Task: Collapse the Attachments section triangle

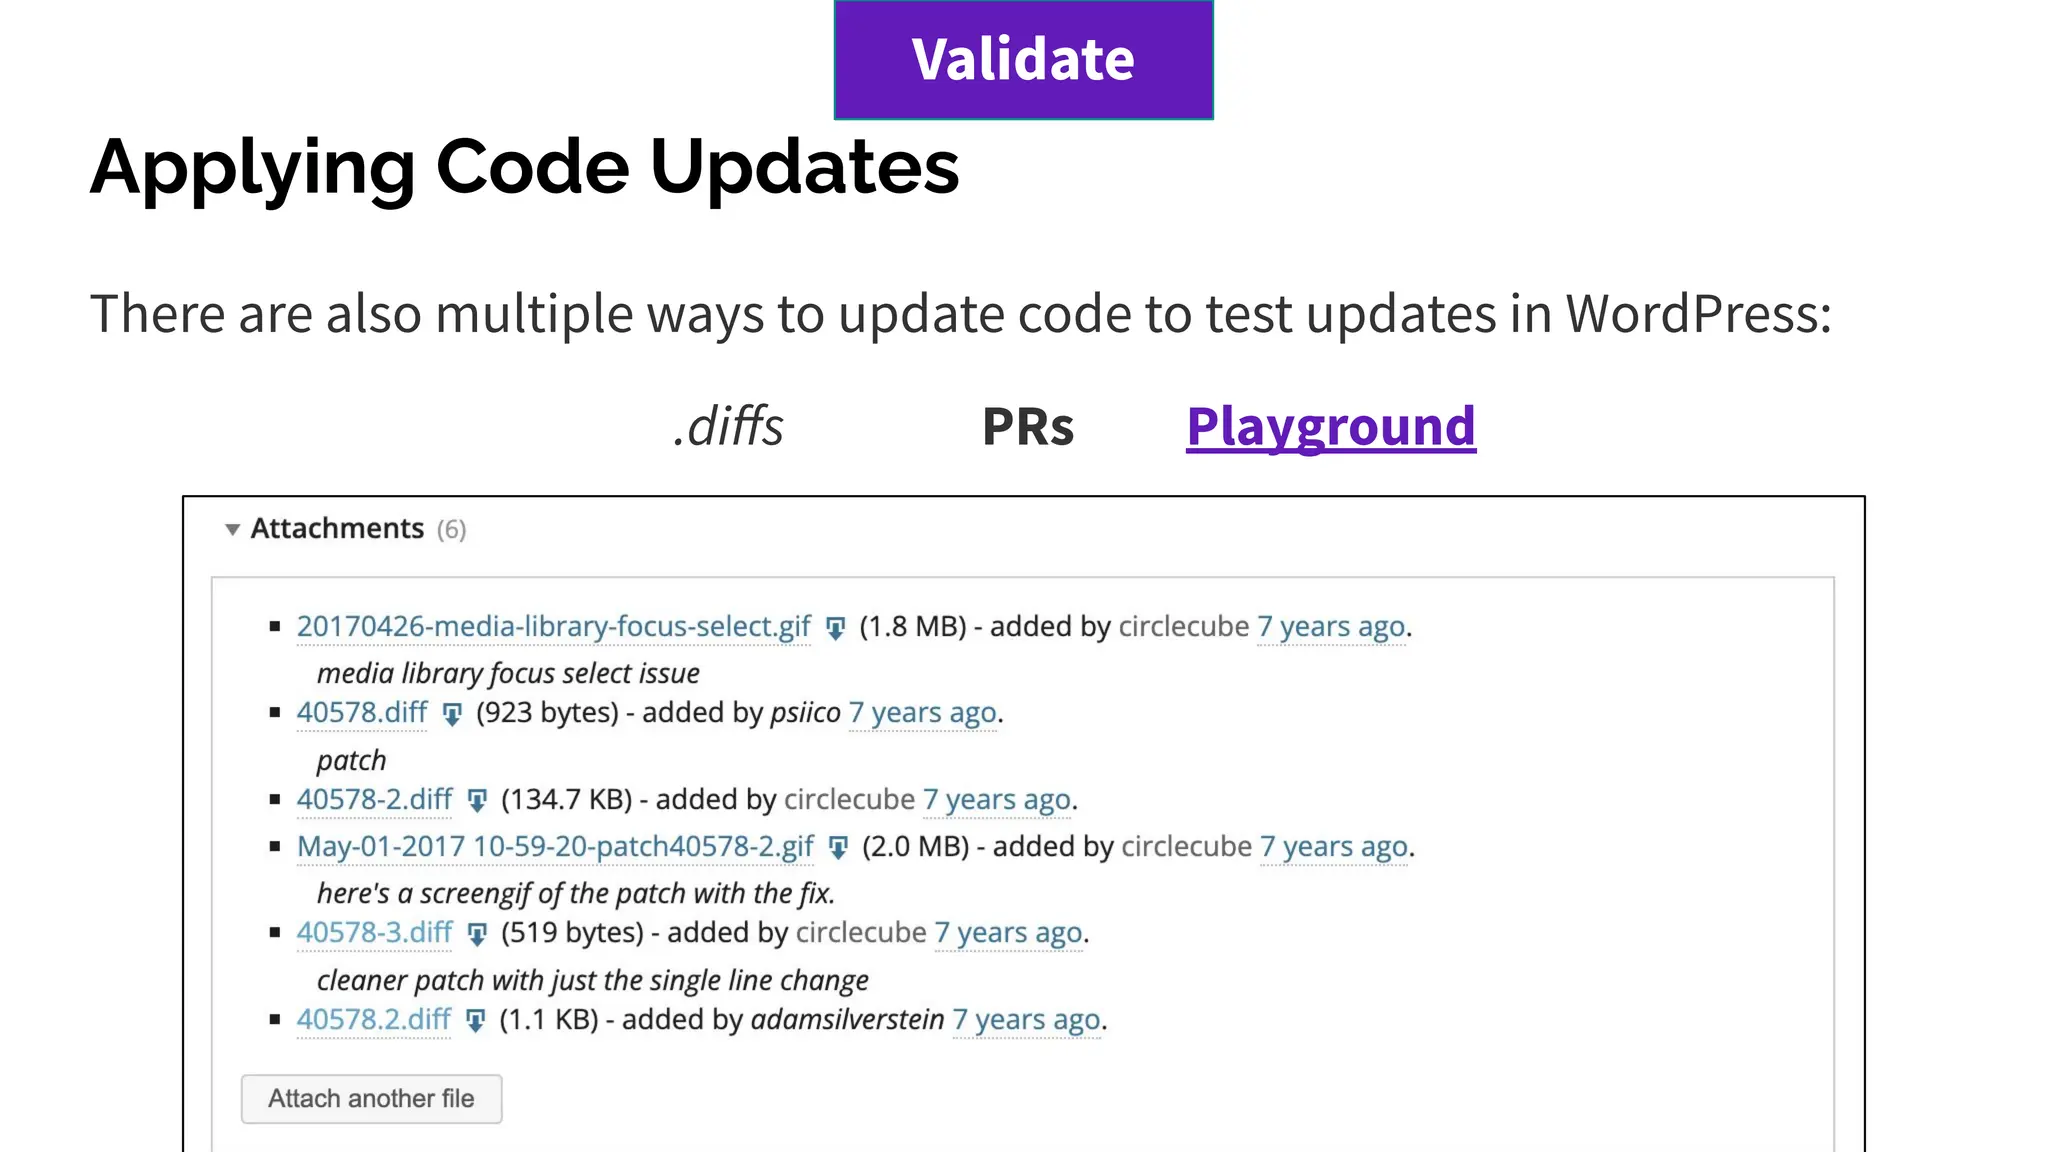Action: click(x=232, y=529)
